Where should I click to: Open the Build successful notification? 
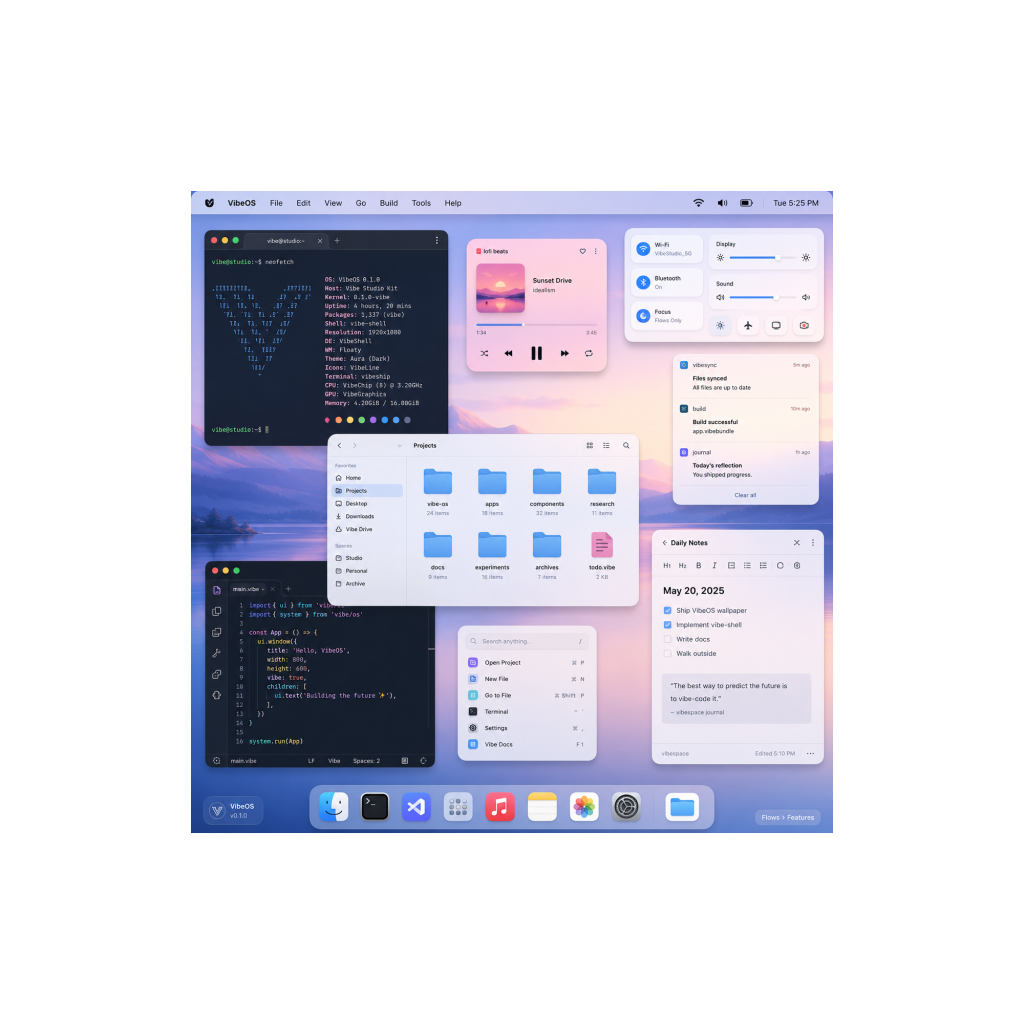coord(745,420)
